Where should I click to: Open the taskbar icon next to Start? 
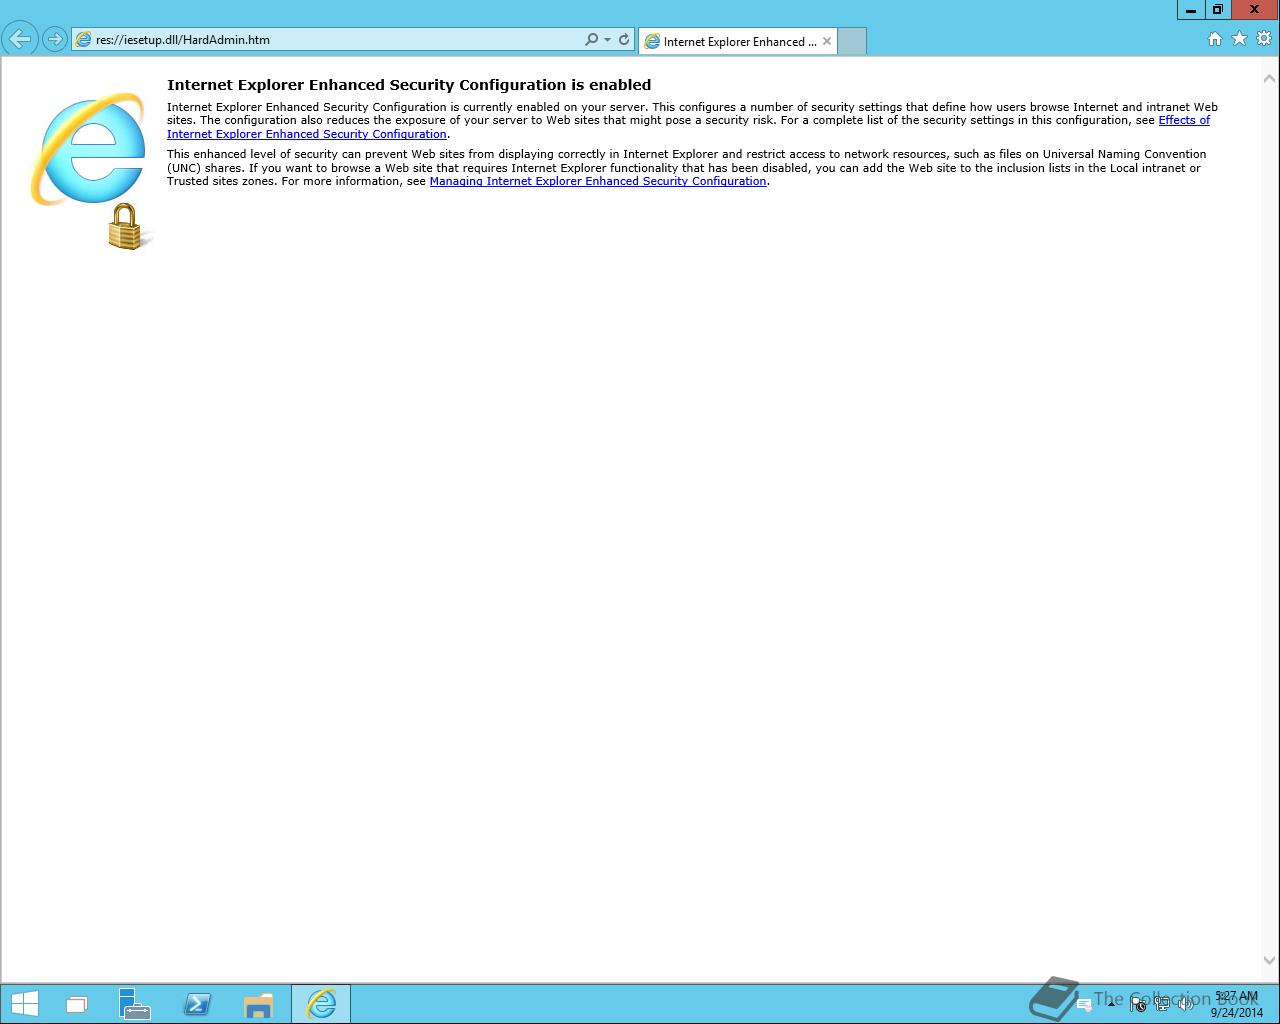[x=77, y=1004]
